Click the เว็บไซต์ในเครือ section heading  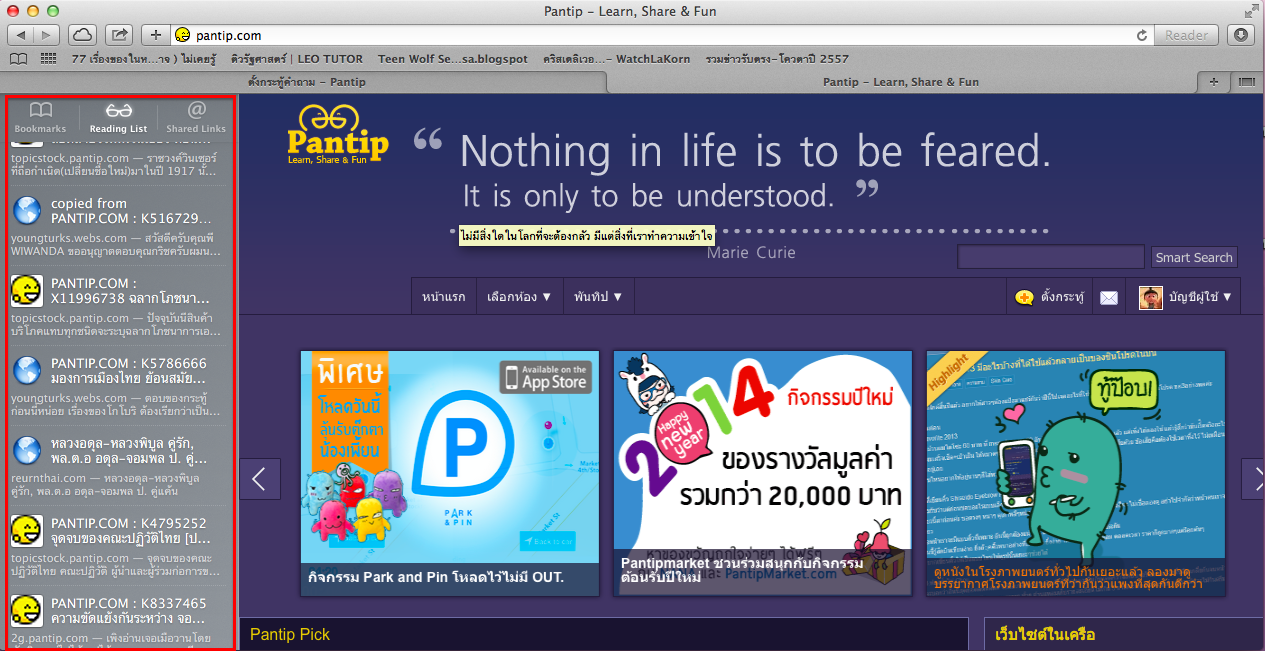click(x=1045, y=634)
